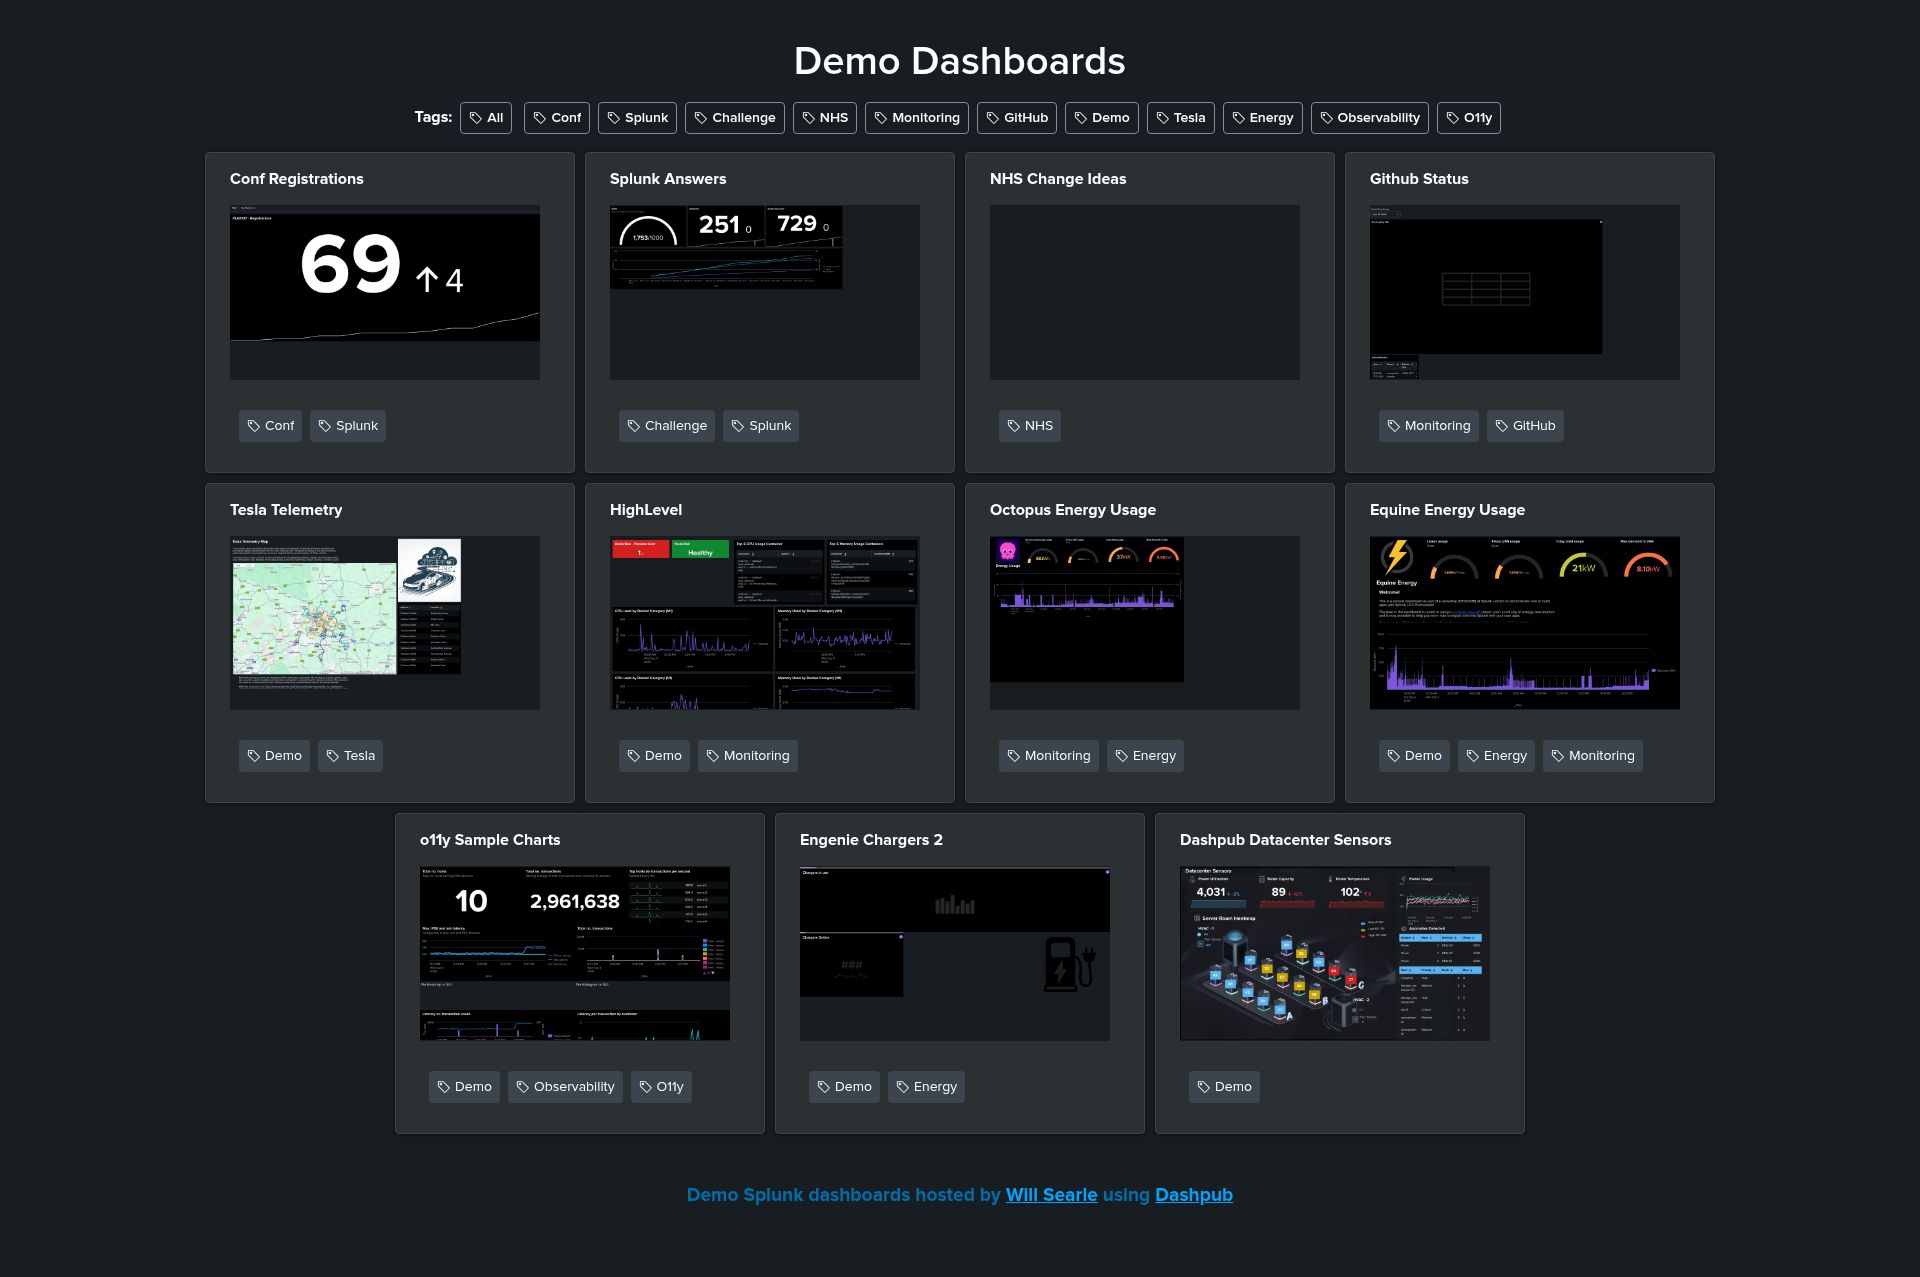Click the tag icon on the All filter
This screenshot has width=1920, height=1277.
tap(475, 117)
